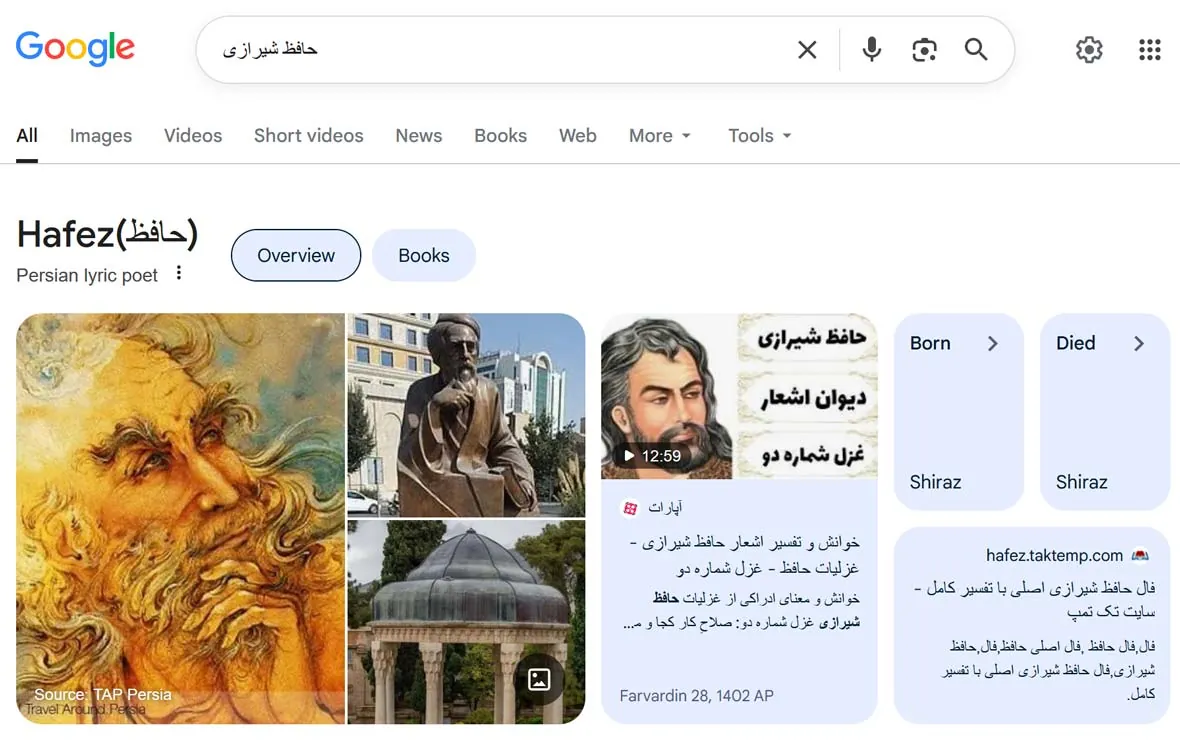
Task: Open the hafez.taktemp.com link
Action: click(x=1054, y=556)
